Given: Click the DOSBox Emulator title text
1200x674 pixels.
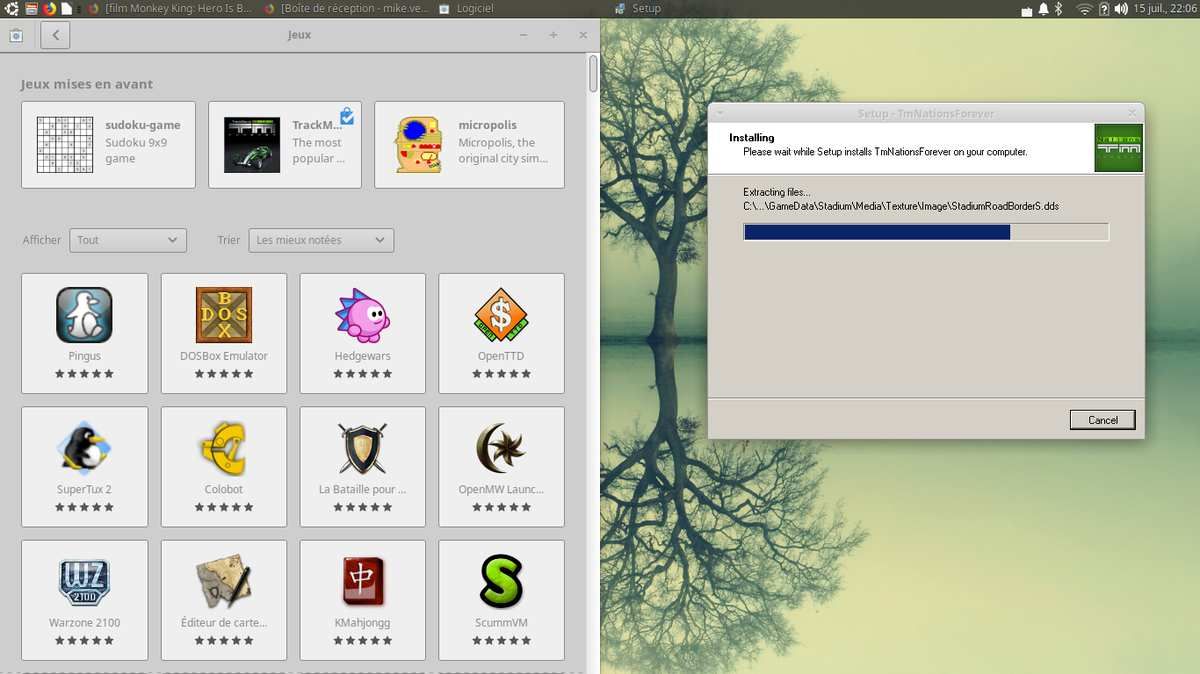Looking at the screenshot, I should [x=224, y=356].
